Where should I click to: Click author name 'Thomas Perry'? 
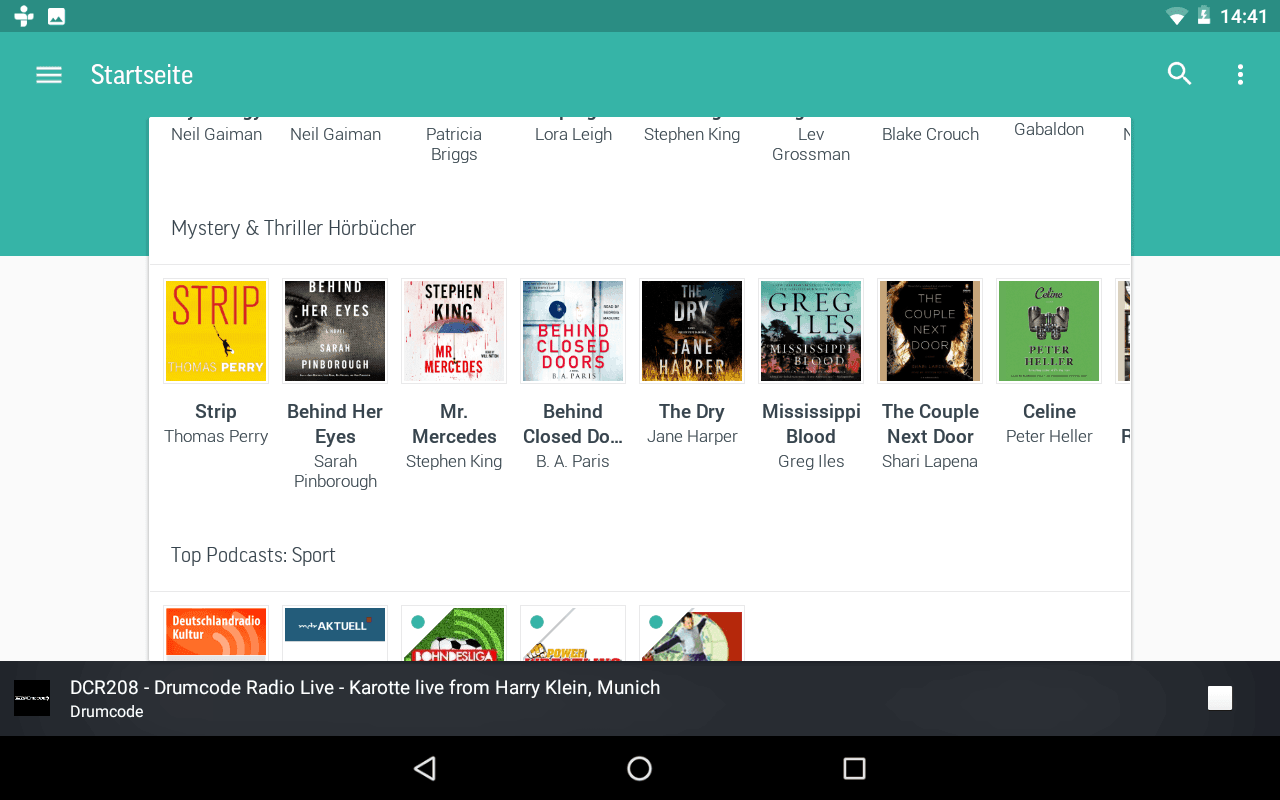(x=216, y=436)
